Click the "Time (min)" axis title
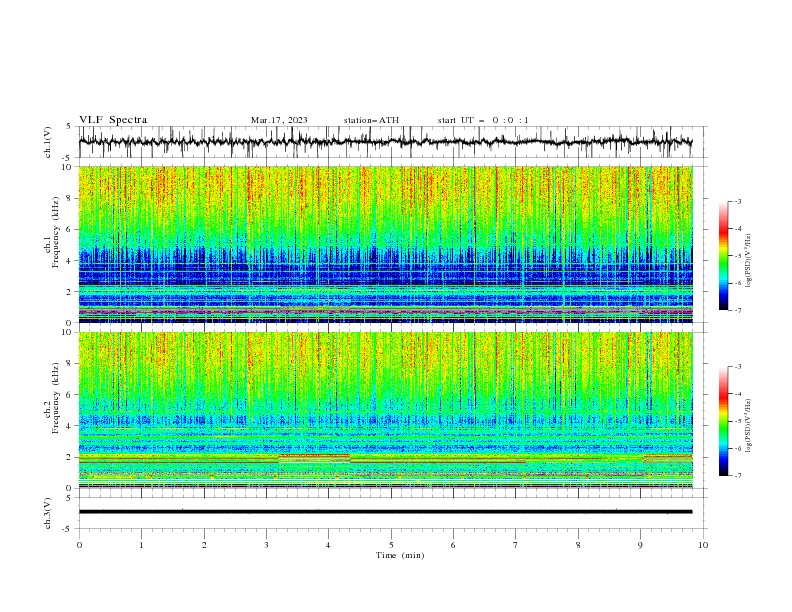Viewport: 792px width, 612px height. tap(400, 555)
